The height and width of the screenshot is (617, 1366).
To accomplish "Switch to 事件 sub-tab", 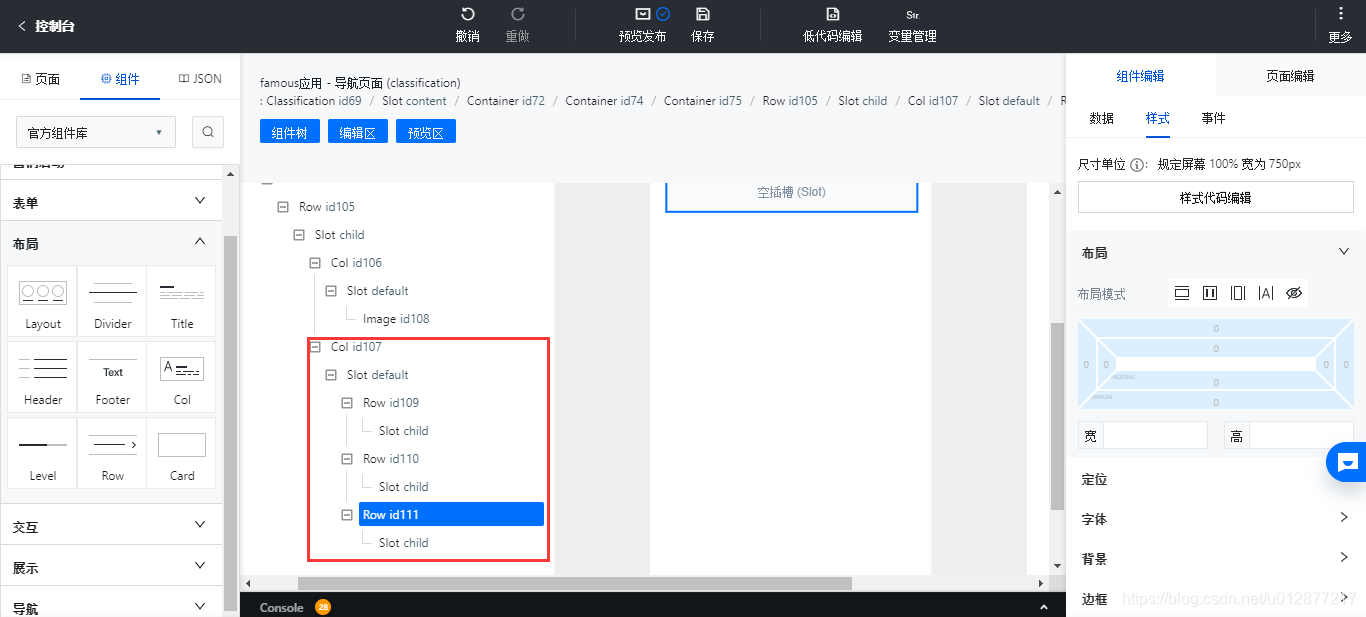I will 1214,118.
